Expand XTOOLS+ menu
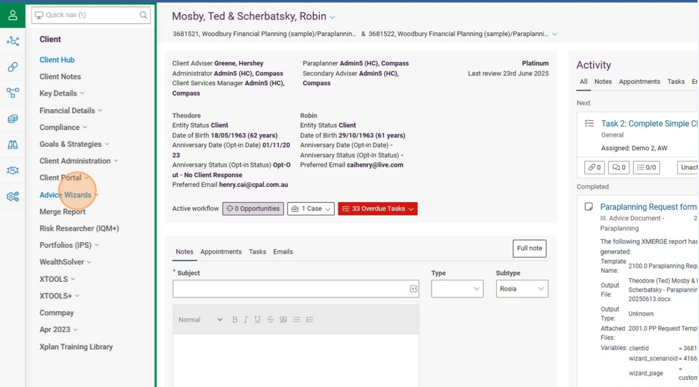The height and width of the screenshot is (387, 699). [x=59, y=296]
